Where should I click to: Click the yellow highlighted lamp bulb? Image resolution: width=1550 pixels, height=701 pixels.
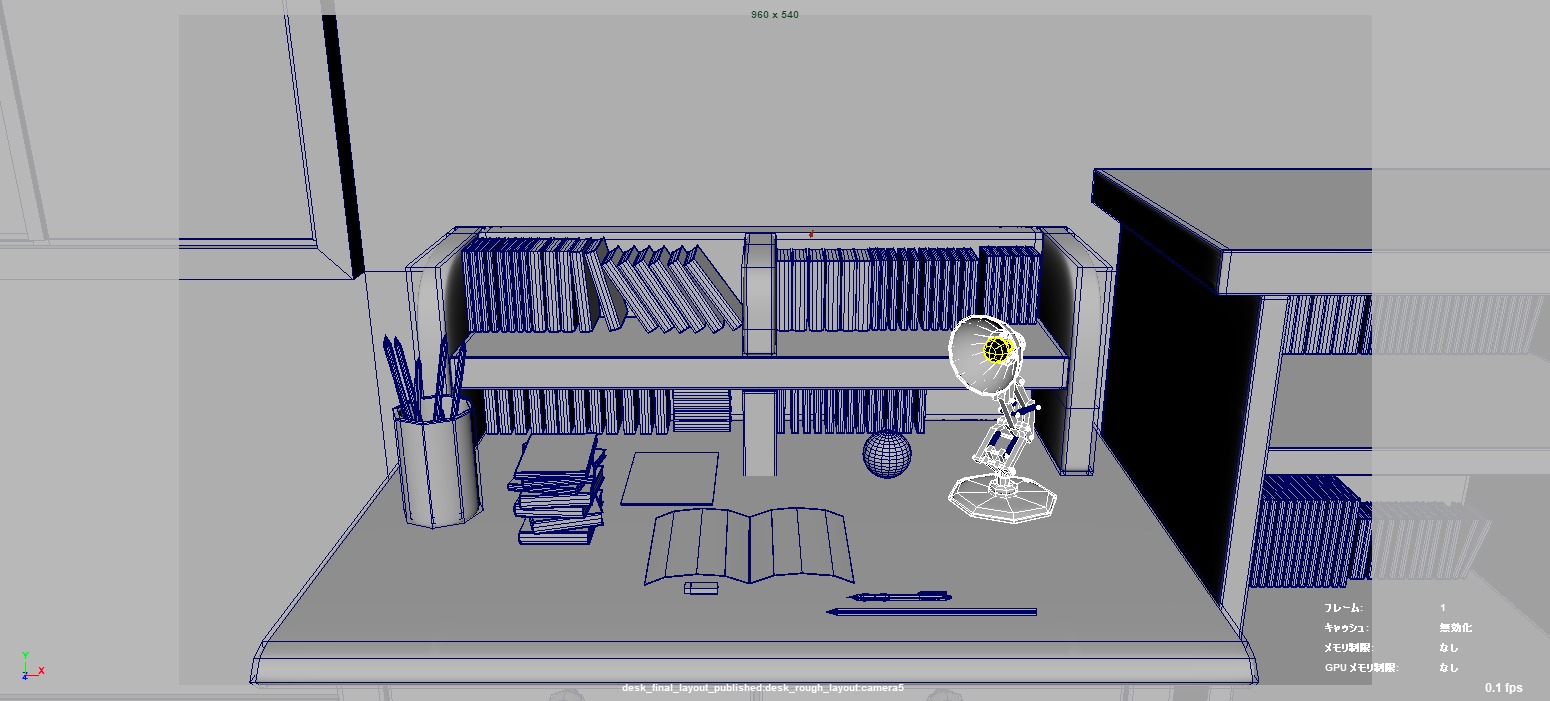997,349
